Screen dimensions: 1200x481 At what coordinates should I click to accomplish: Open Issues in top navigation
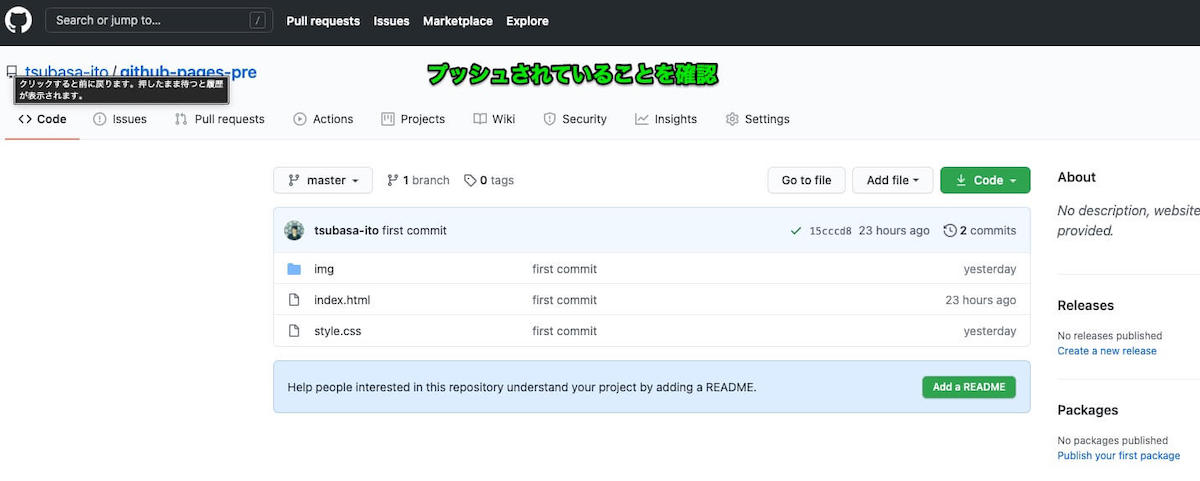click(391, 21)
